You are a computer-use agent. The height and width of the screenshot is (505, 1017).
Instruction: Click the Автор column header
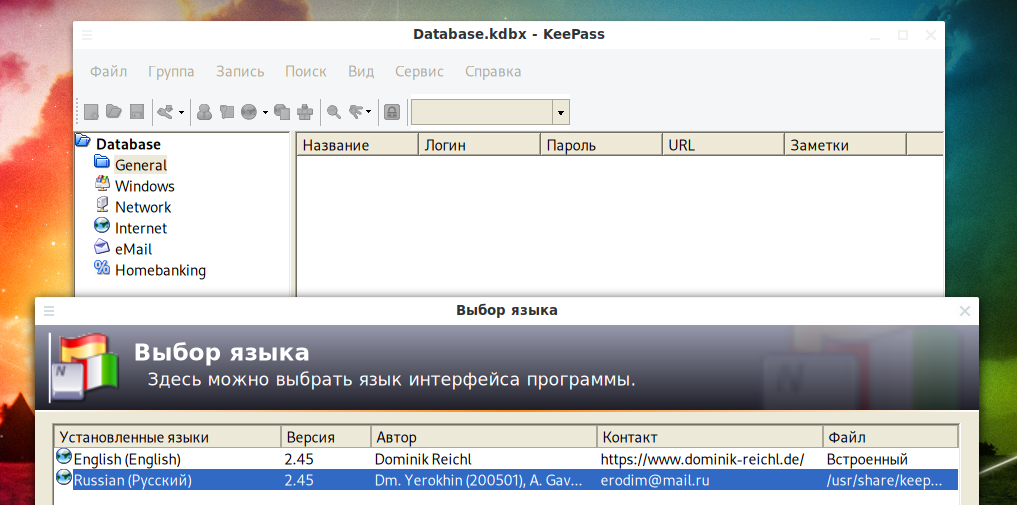coord(484,437)
